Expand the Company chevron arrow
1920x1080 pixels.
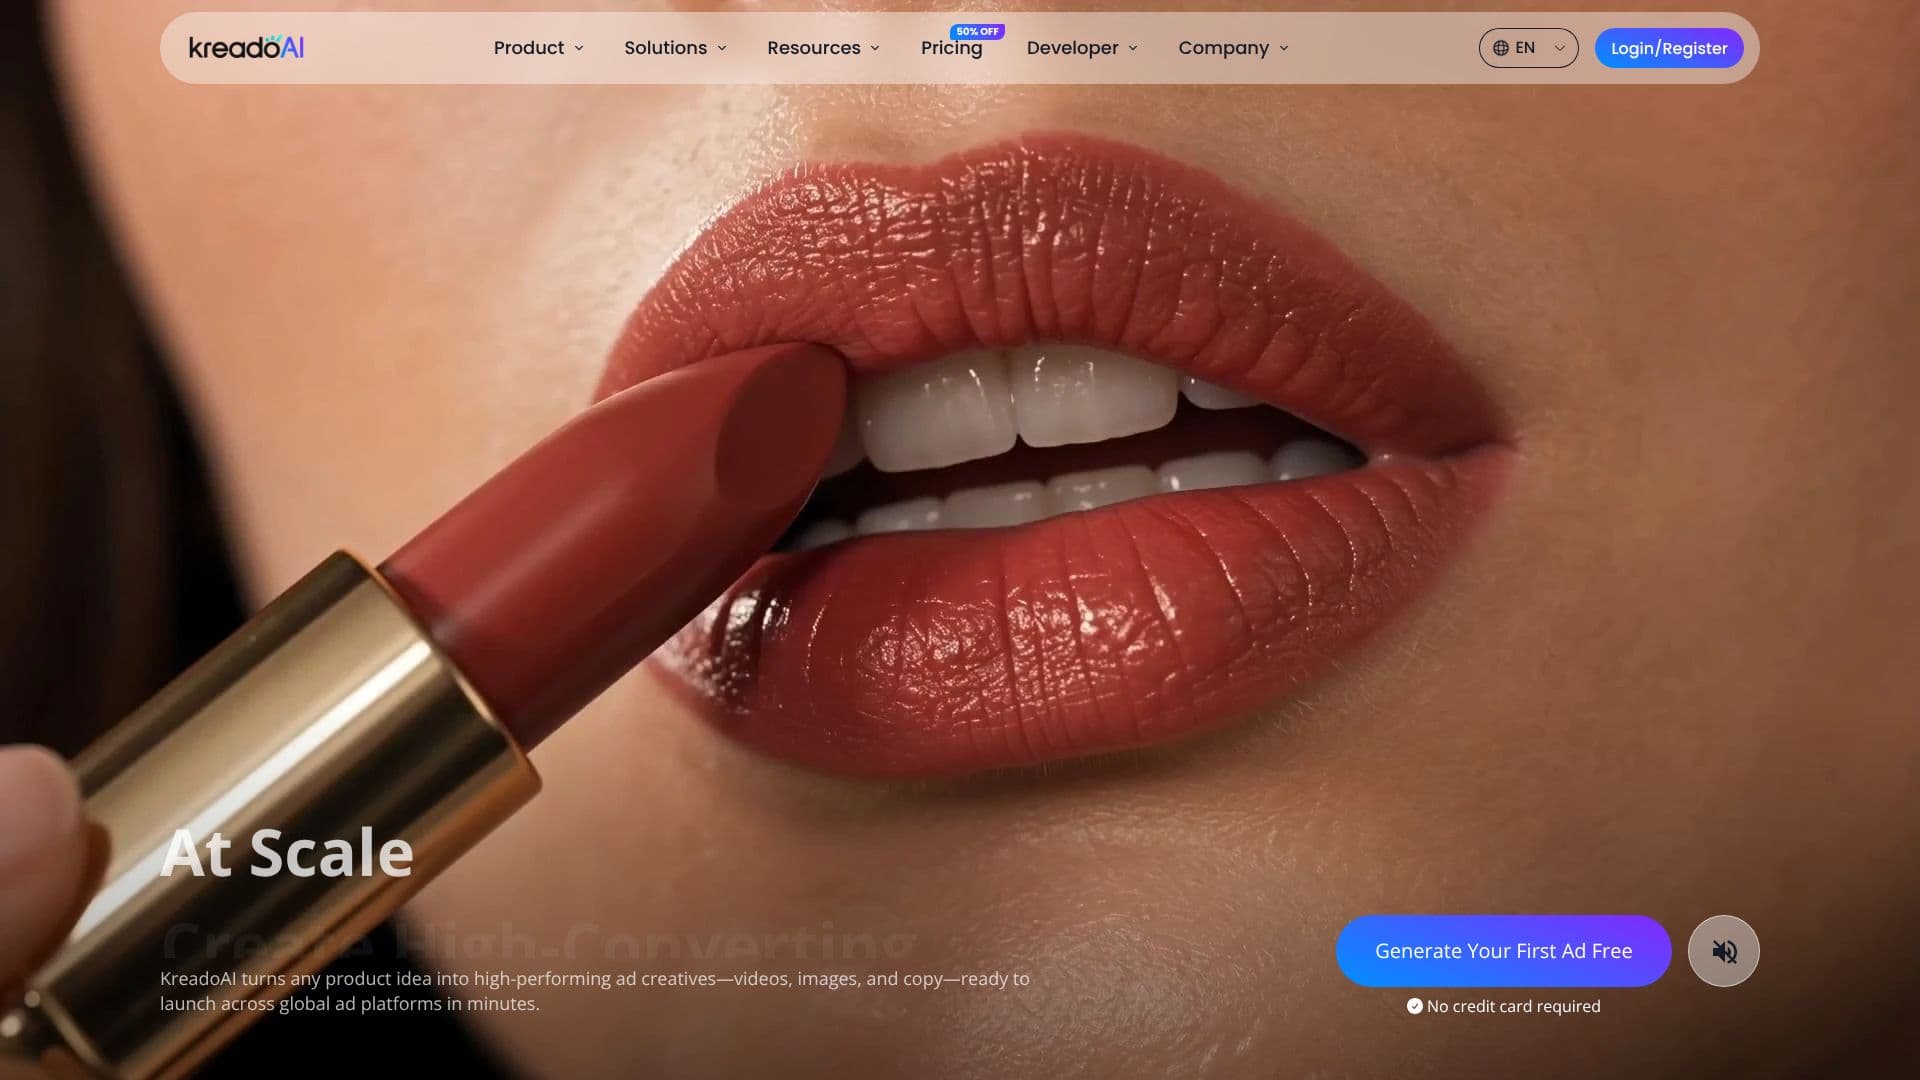(1284, 48)
